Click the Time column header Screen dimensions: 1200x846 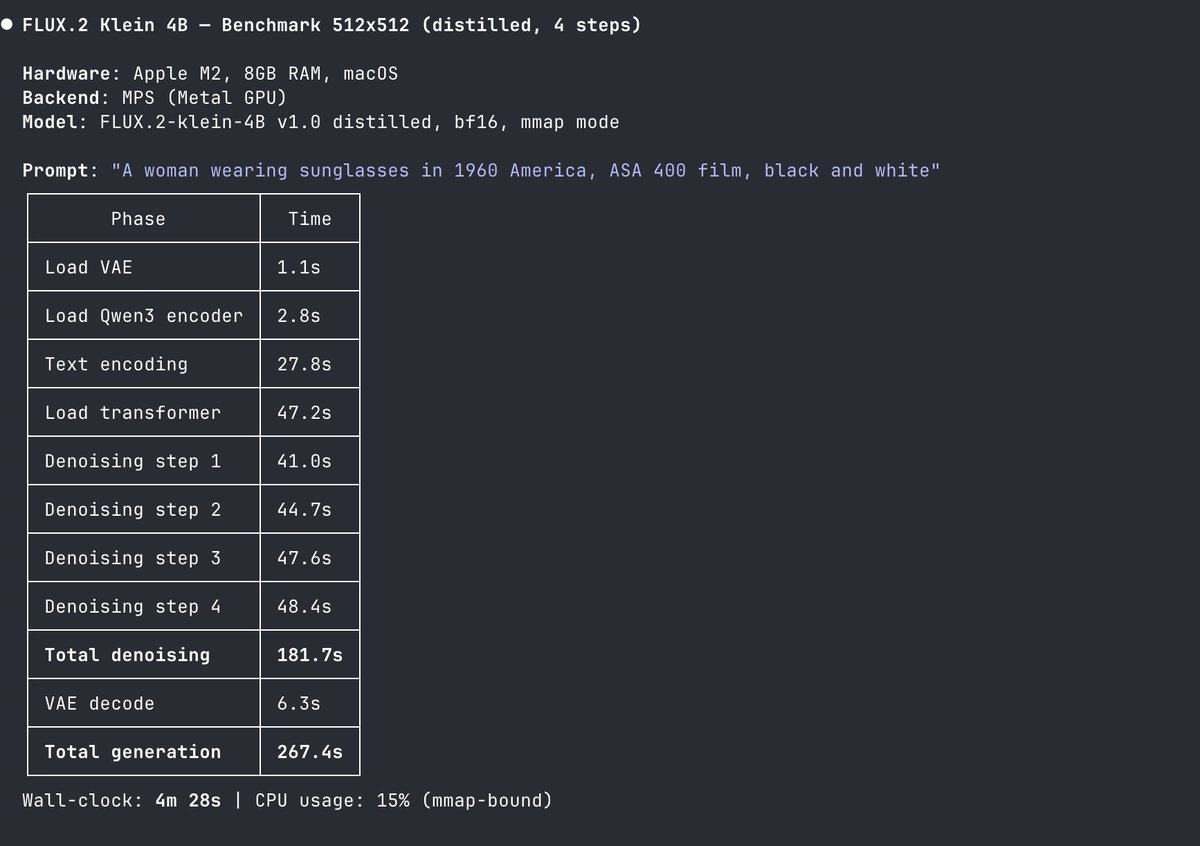coord(310,219)
